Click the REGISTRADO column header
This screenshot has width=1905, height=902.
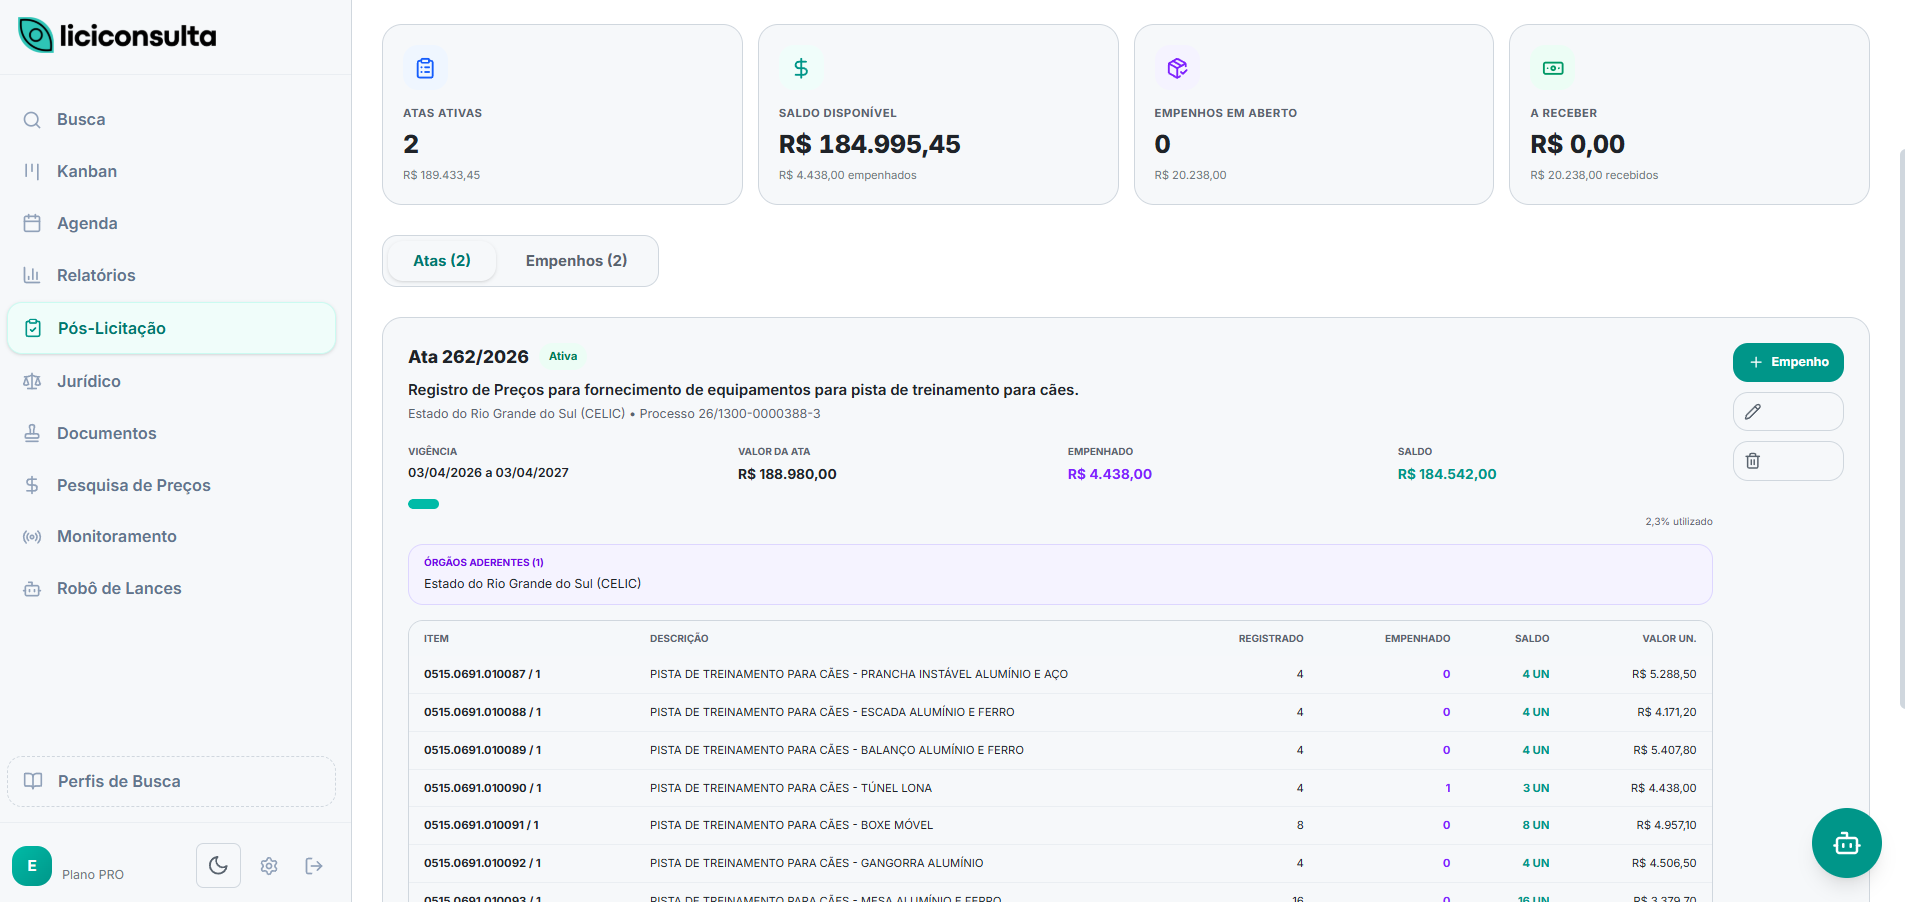(x=1271, y=639)
